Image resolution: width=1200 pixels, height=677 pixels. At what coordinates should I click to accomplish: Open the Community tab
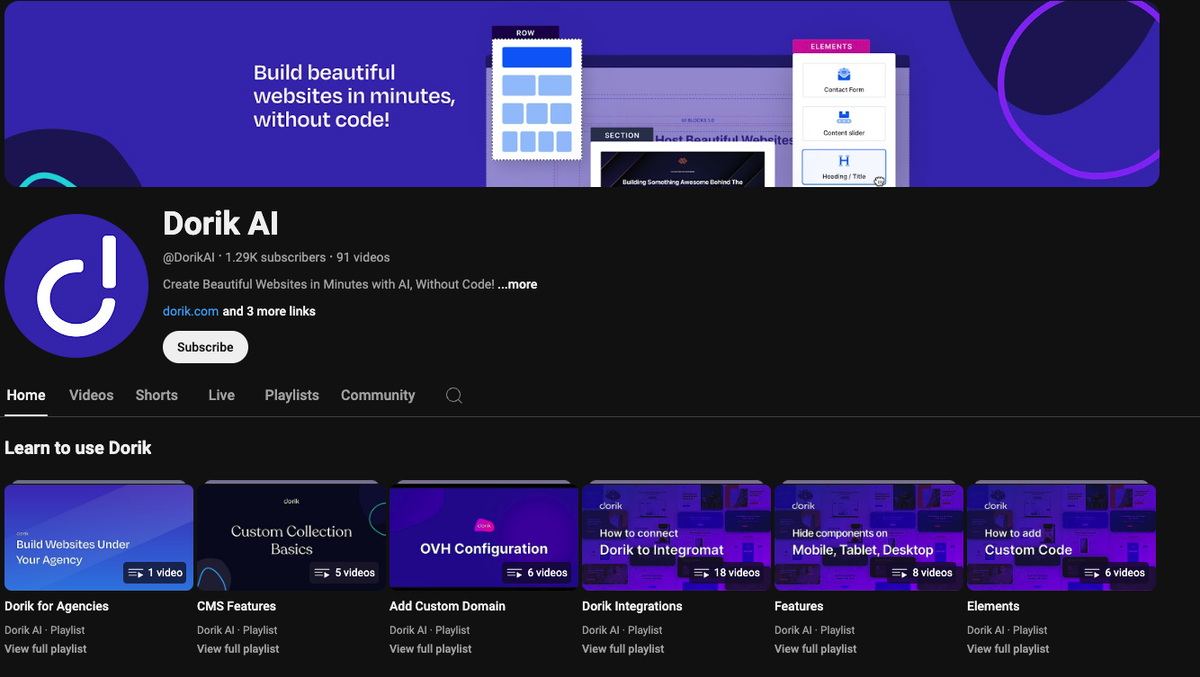pos(378,395)
